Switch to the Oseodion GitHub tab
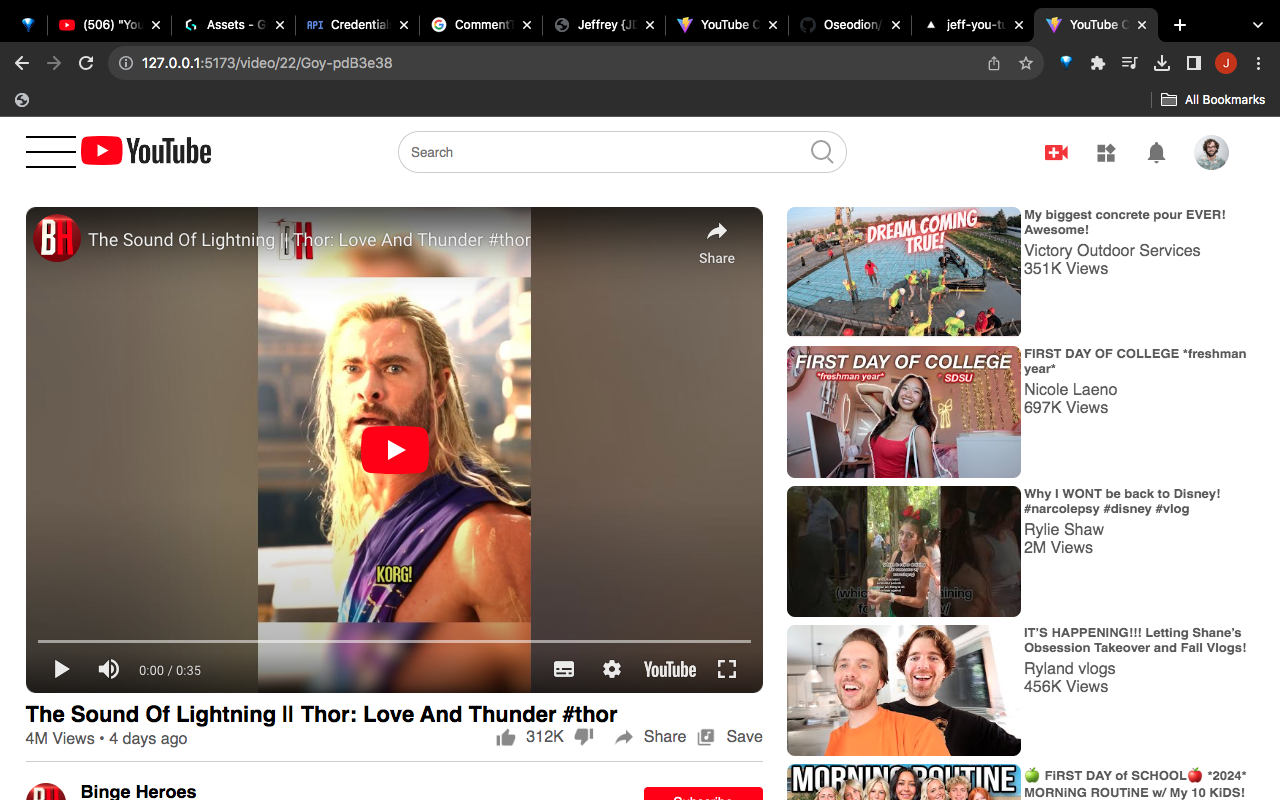 [x=850, y=25]
